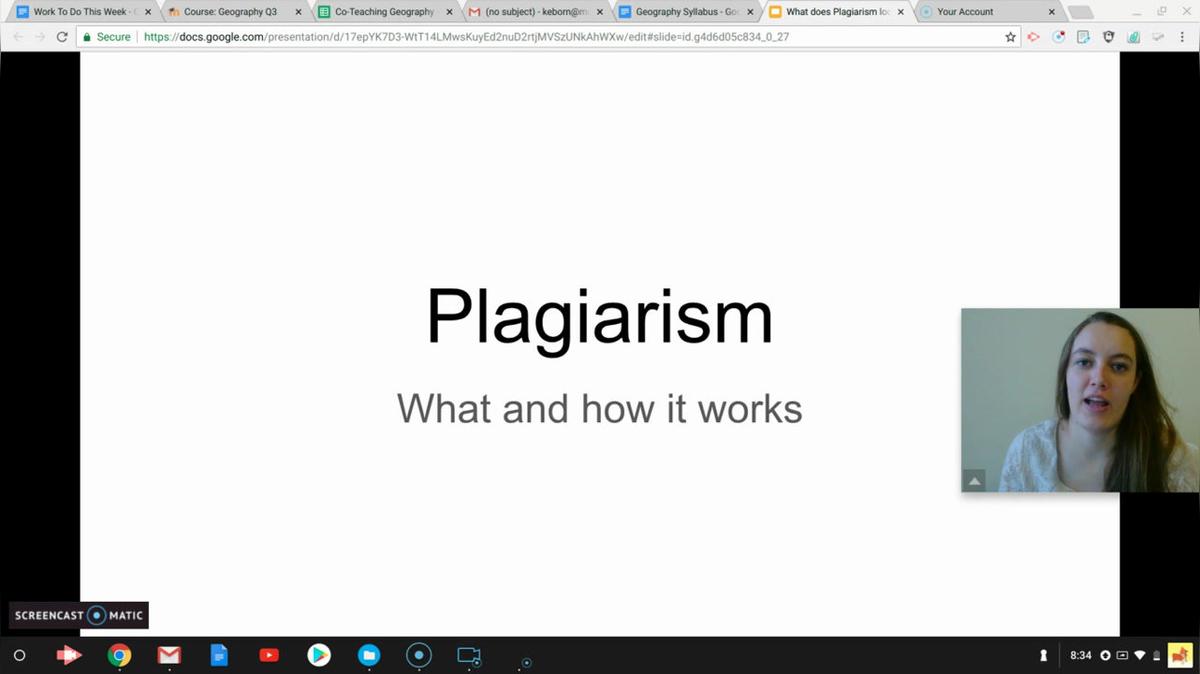The image size is (1200, 674).
Task: Reload the current page
Action: 62,37
